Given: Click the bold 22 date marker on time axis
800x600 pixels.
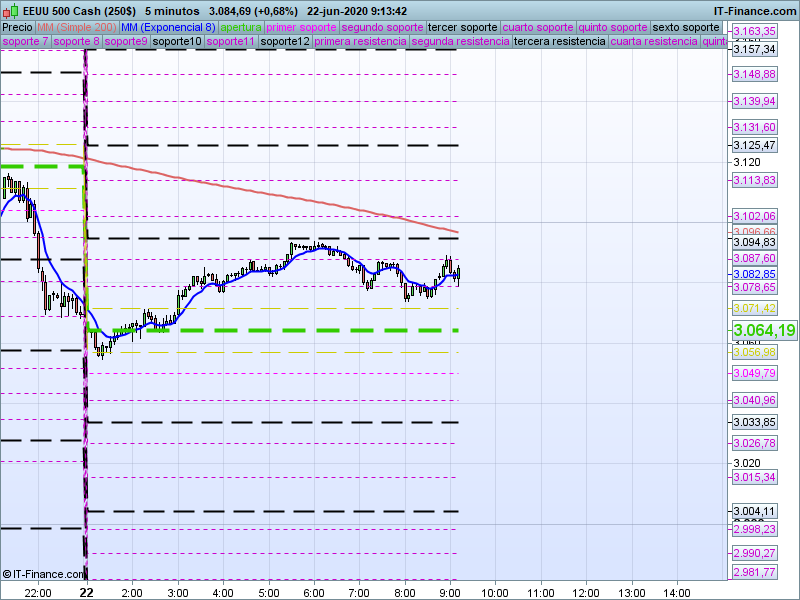Looking at the screenshot, I should [88, 592].
